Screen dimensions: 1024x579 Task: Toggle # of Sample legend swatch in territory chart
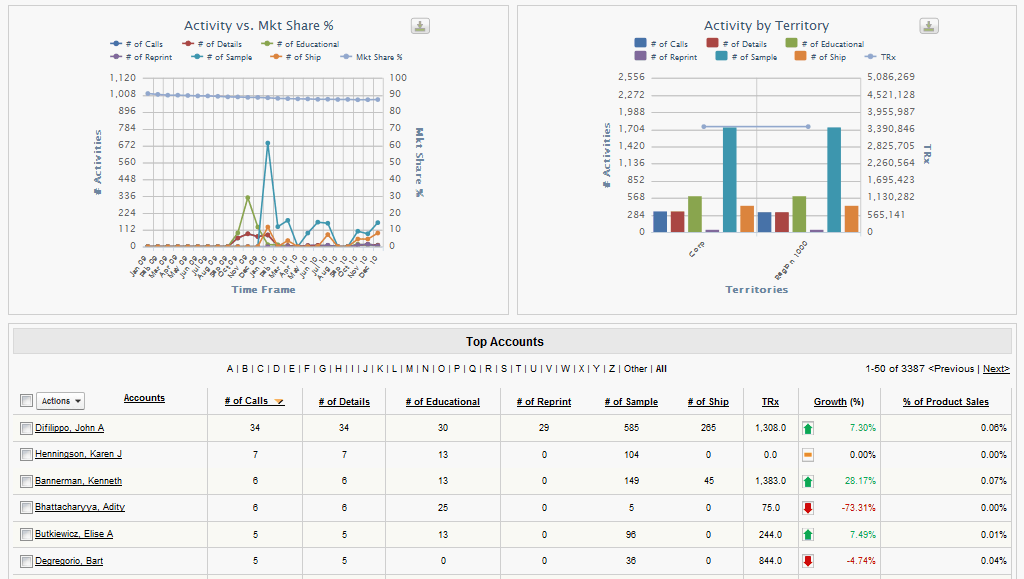pyautogui.click(x=721, y=57)
